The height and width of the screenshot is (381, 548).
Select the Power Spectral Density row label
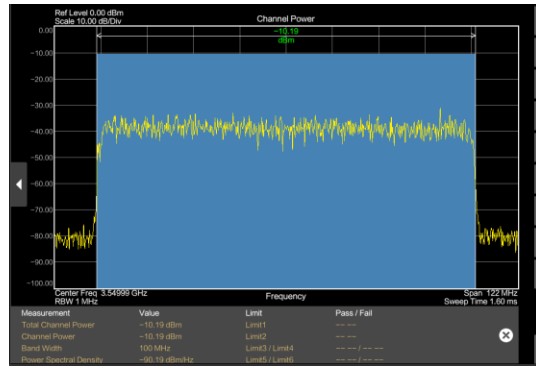(x=62, y=360)
